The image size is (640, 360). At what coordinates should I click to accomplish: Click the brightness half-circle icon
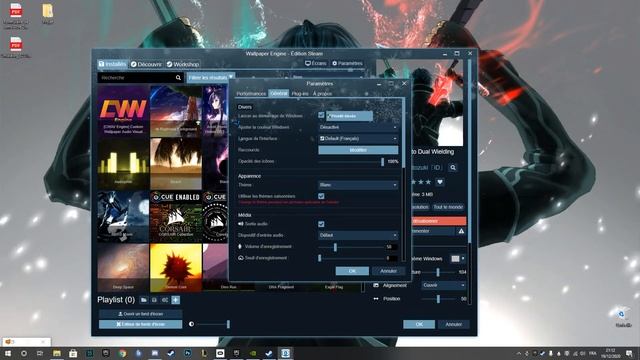point(191,324)
